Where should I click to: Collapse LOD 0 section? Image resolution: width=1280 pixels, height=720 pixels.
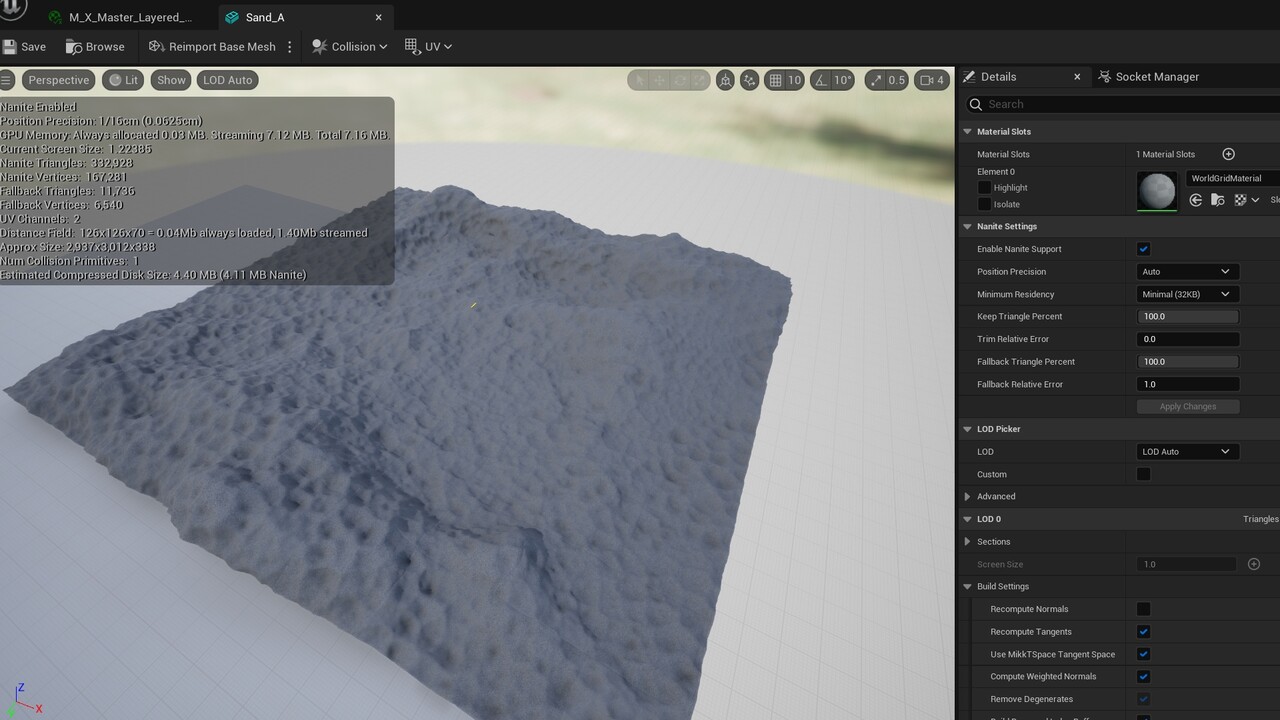[x=967, y=519]
